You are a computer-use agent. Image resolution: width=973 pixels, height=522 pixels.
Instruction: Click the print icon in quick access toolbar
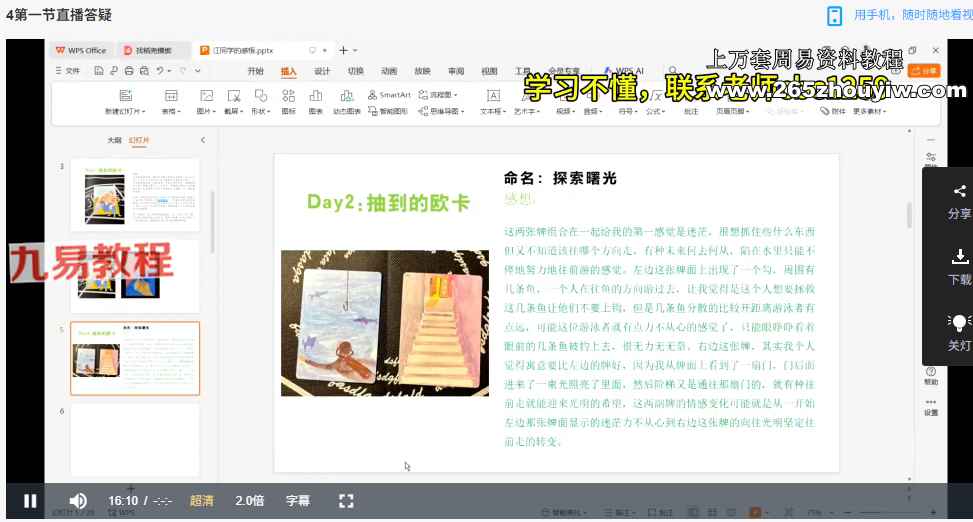129,71
